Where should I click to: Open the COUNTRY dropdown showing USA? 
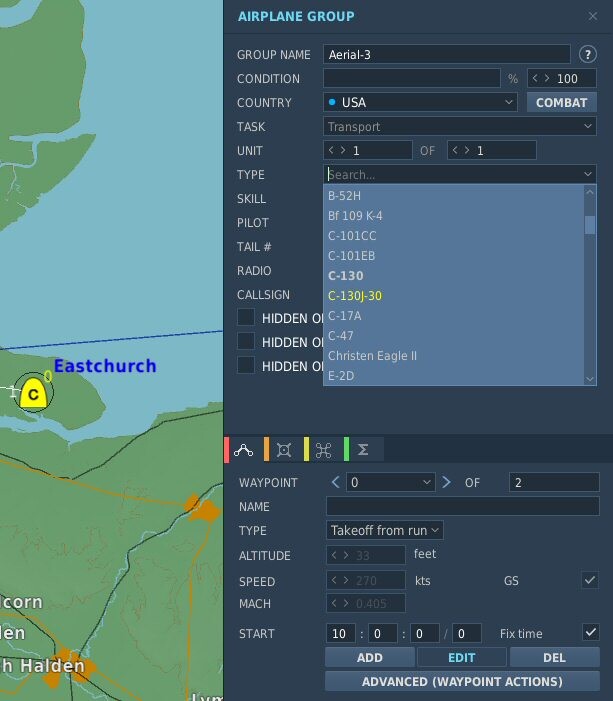(420, 102)
